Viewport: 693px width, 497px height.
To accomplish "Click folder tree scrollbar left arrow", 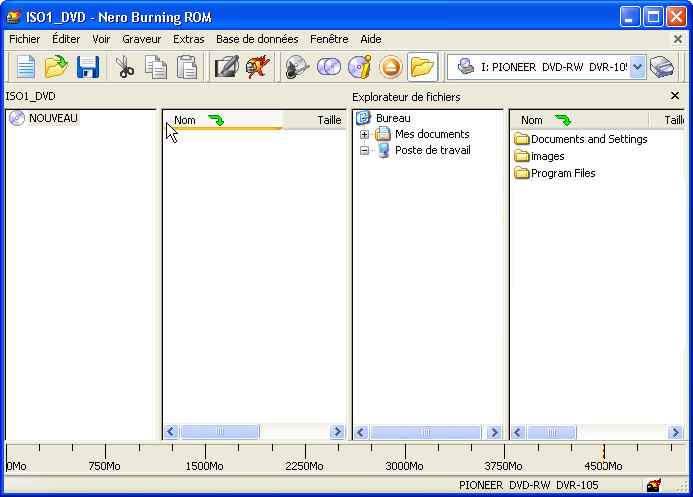I will tap(361, 432).
